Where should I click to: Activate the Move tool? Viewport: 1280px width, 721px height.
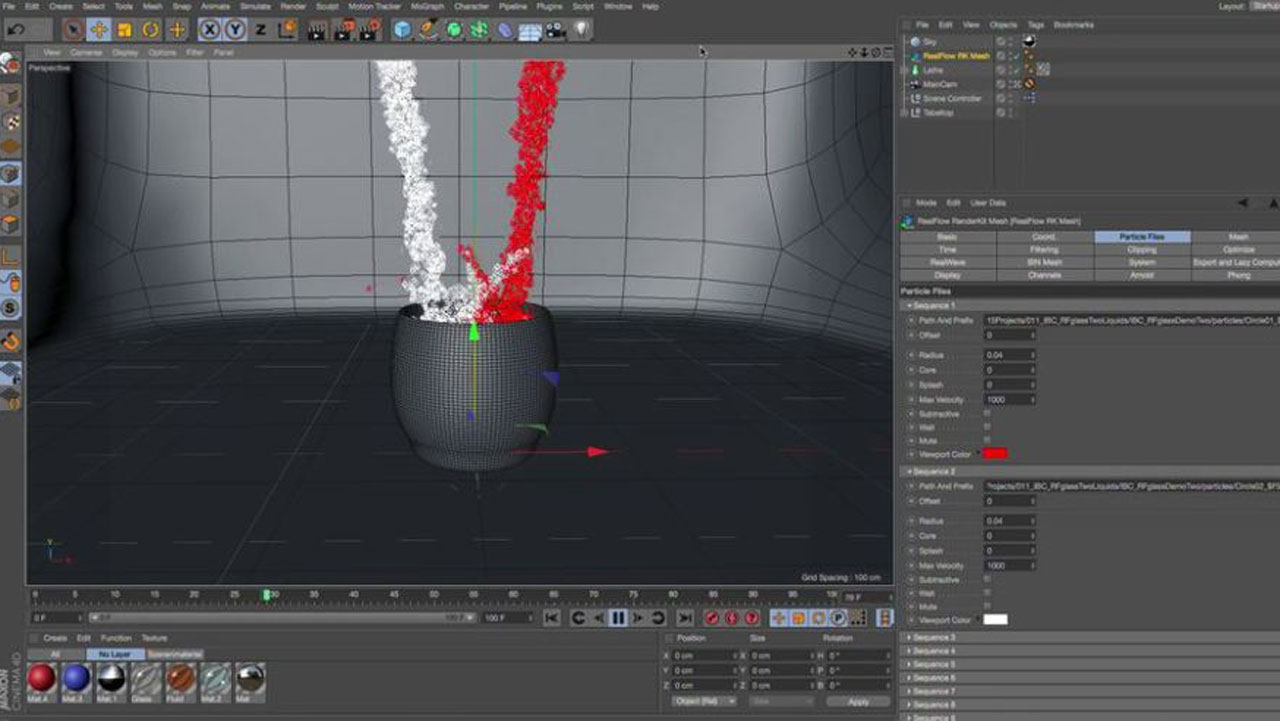(99, 30)
